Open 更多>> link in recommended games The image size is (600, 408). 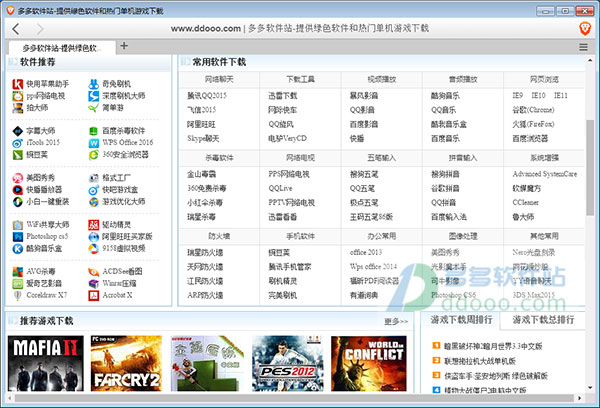coord(396,322)
